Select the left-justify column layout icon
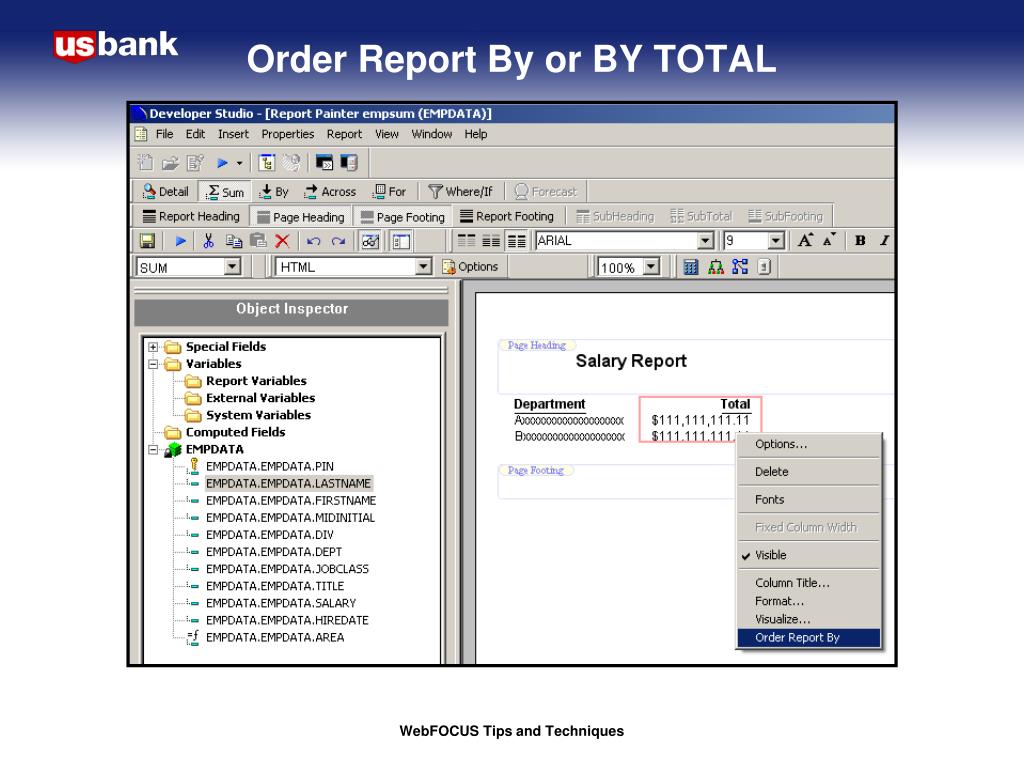 tap(466, 241)
